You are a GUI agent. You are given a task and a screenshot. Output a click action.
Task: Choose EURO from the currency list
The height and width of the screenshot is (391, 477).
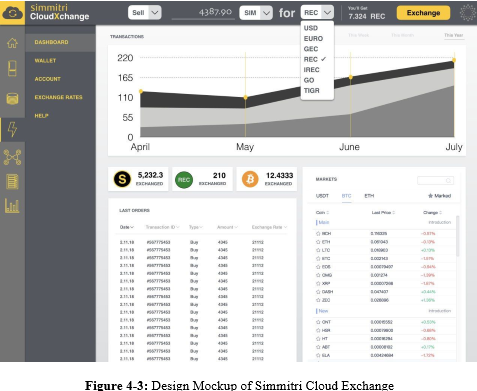[x=313, y=38]
